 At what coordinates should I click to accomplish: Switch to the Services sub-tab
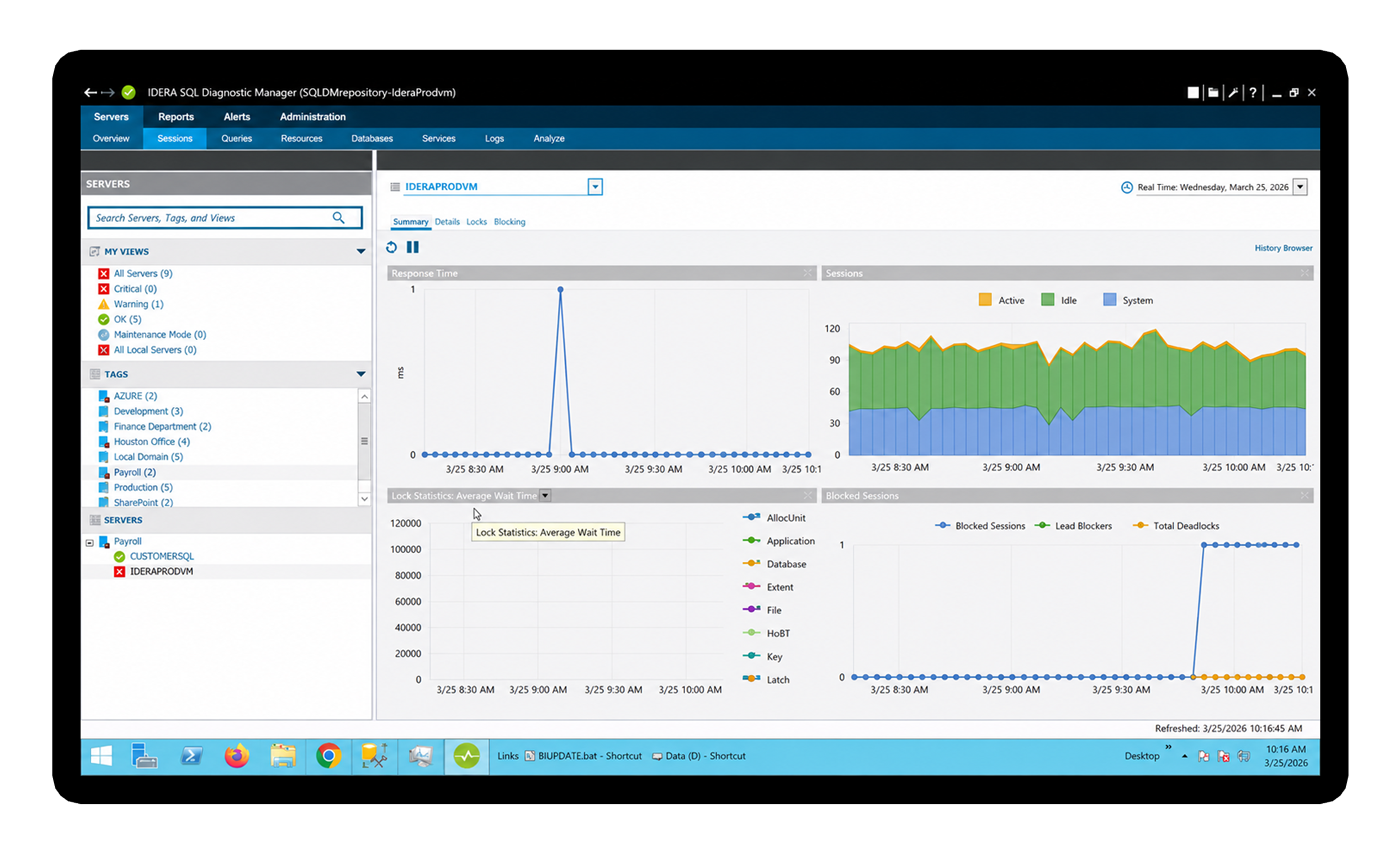point(439,139)
